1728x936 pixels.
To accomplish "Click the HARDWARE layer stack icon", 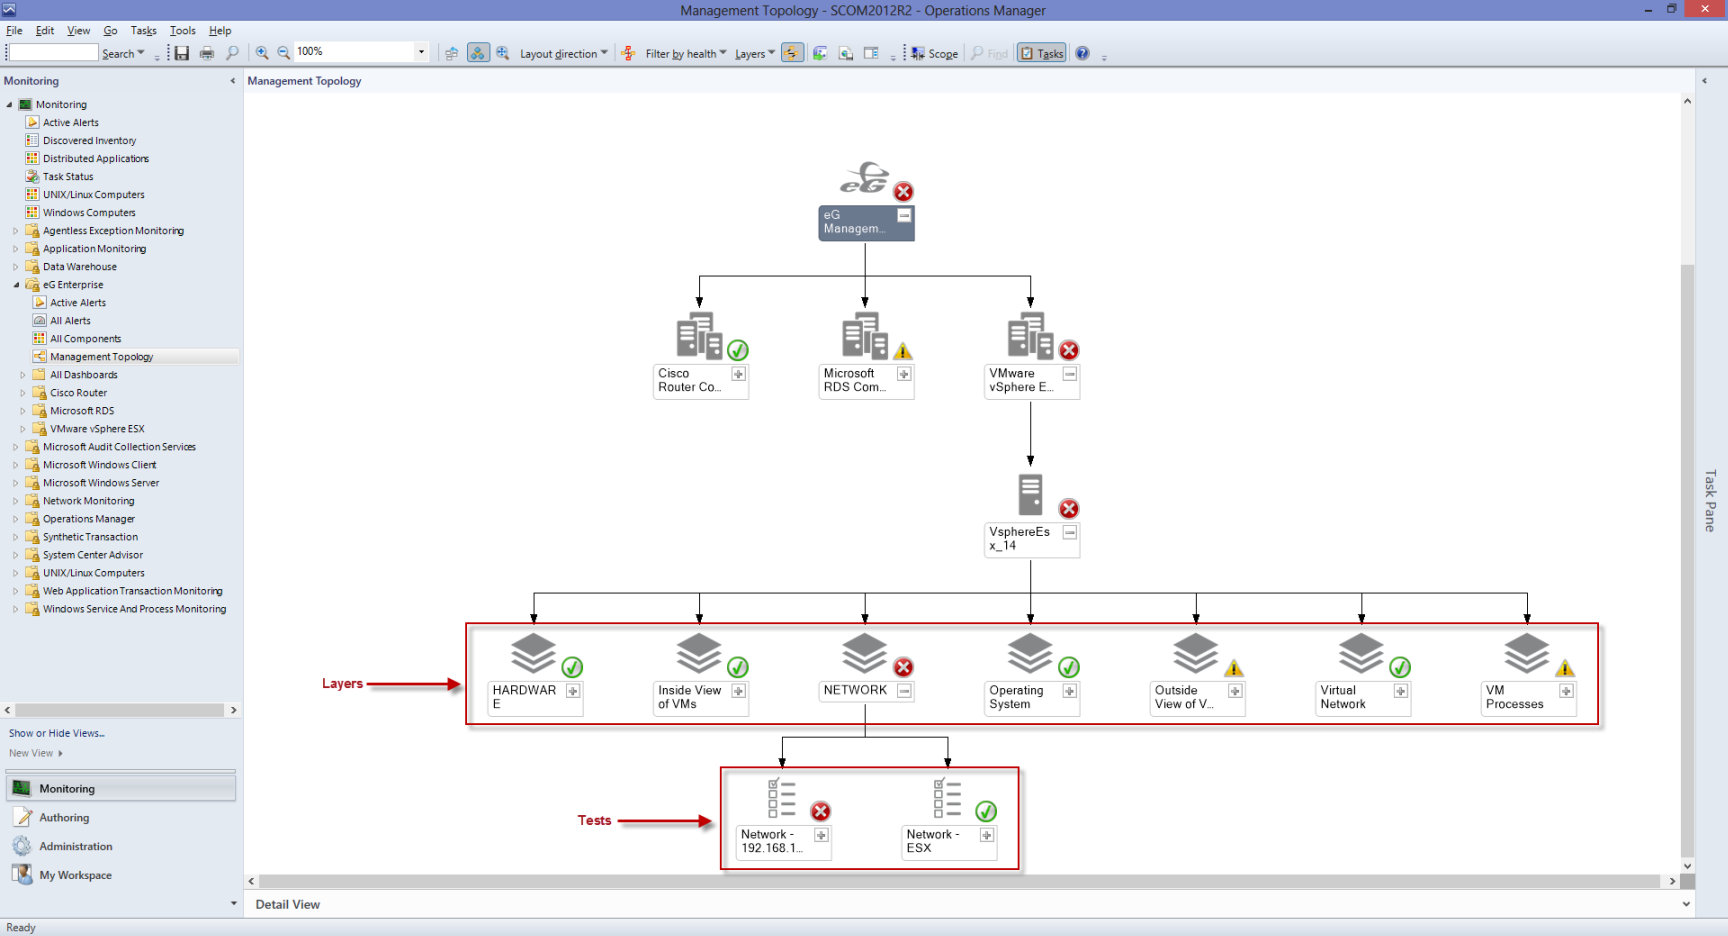I will pyautogui.click(x=533, y=654).
